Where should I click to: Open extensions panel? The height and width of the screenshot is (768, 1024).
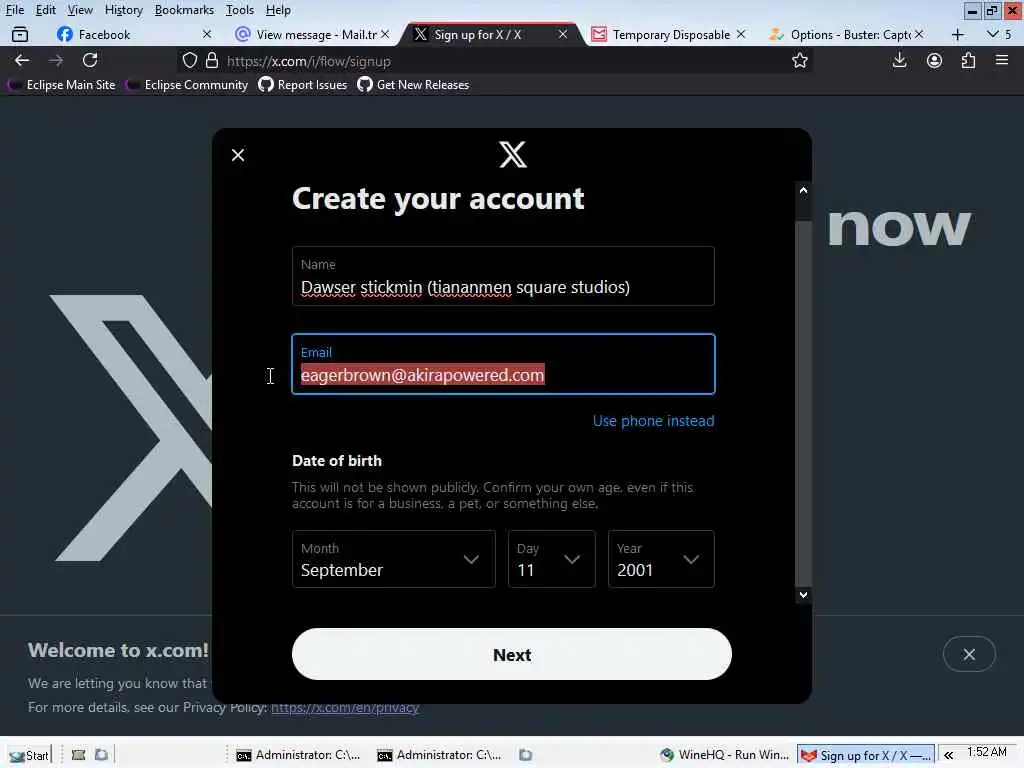click(x=968, y=61)
